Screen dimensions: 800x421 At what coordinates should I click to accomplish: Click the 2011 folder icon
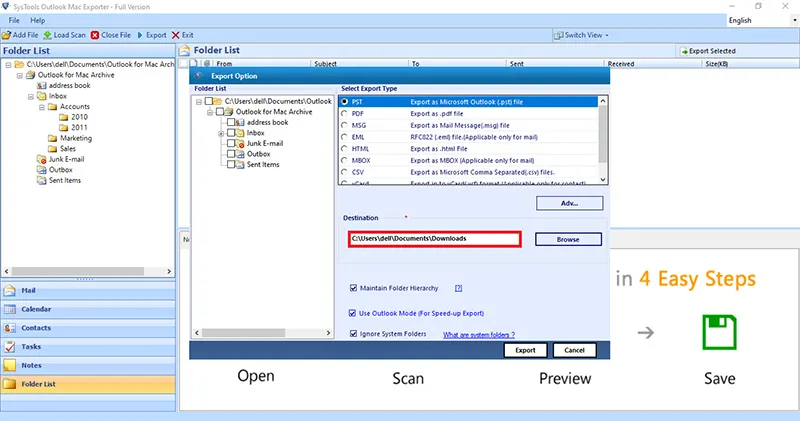(64, 128)
